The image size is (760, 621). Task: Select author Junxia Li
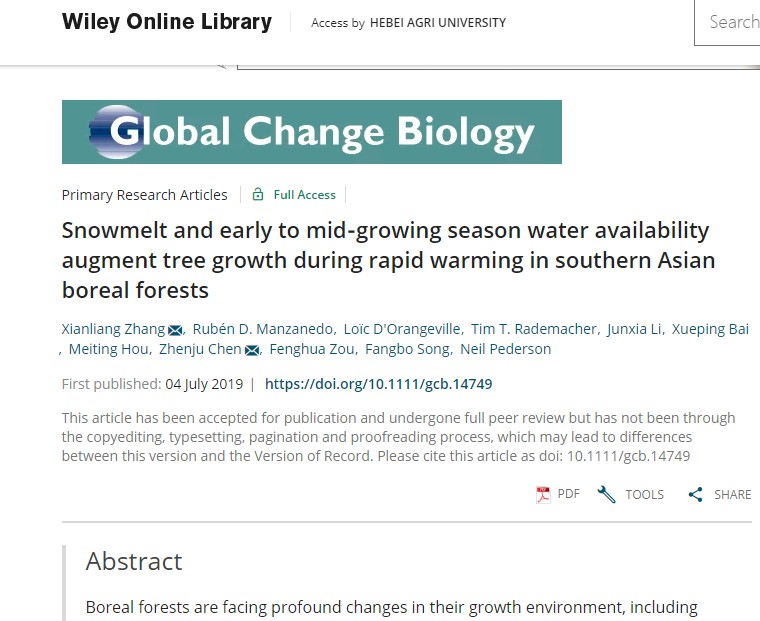[x=634, y=329]
